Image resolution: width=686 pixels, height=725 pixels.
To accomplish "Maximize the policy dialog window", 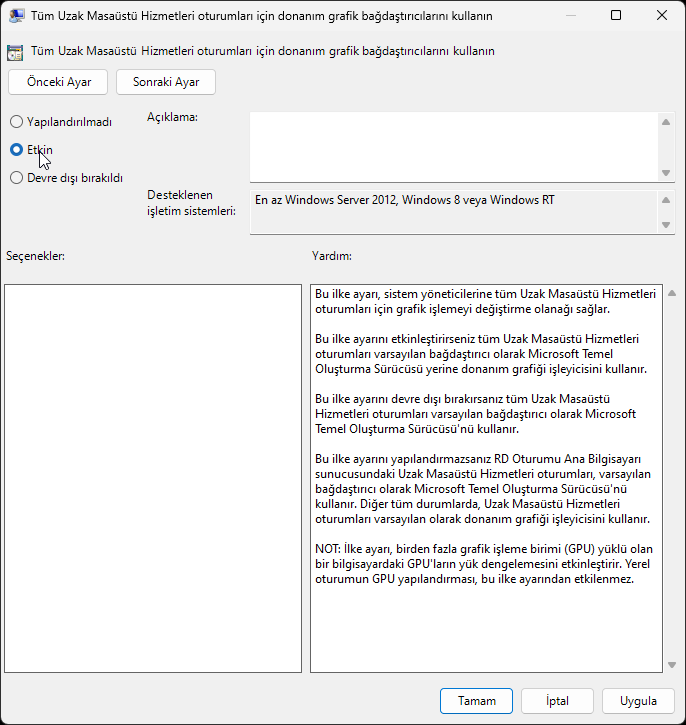I will tap(616, 15).
